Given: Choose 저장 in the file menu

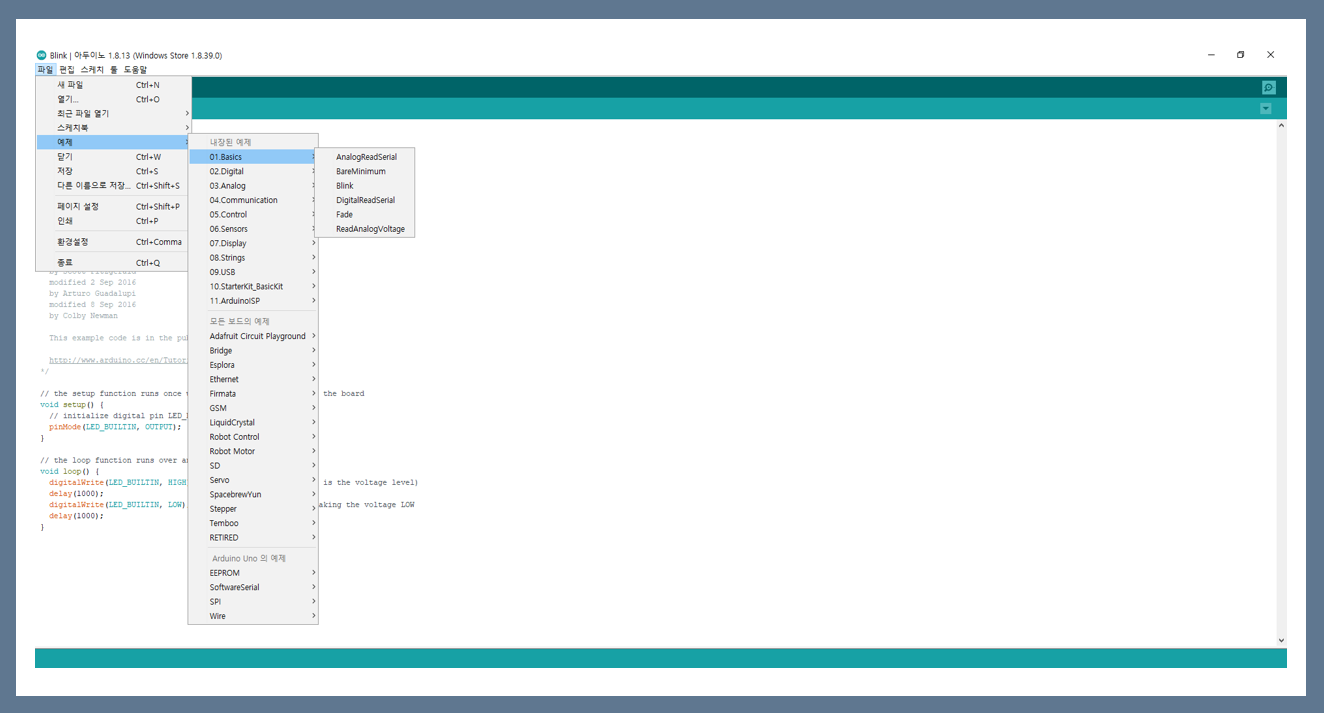Looking at the screenshot, I should [x=113, y=171].
